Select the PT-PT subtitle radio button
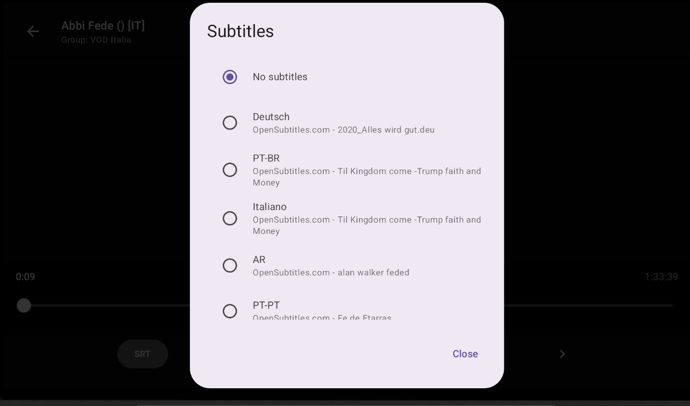This screenshot has width=690, height=406. [x=230, y=311]
